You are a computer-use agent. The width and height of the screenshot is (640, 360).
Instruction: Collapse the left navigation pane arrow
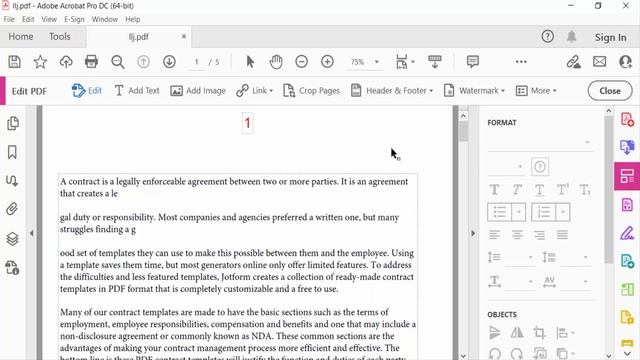32,233
